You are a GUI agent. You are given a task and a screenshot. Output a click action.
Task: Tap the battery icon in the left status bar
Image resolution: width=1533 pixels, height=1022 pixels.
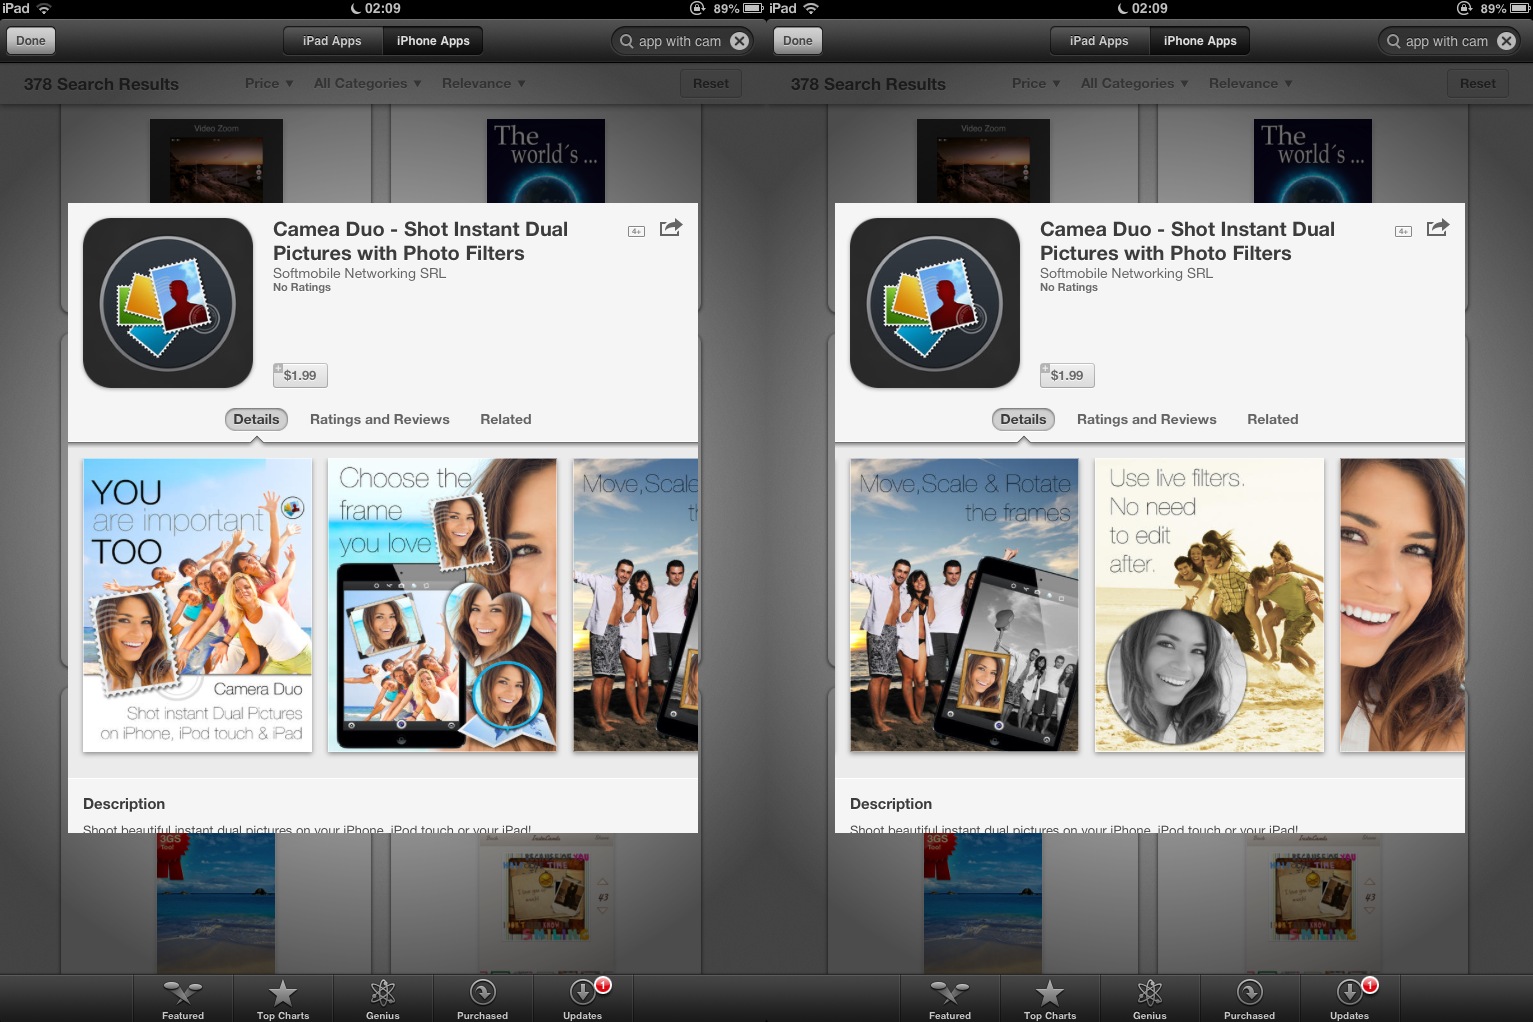click(753, 8)
